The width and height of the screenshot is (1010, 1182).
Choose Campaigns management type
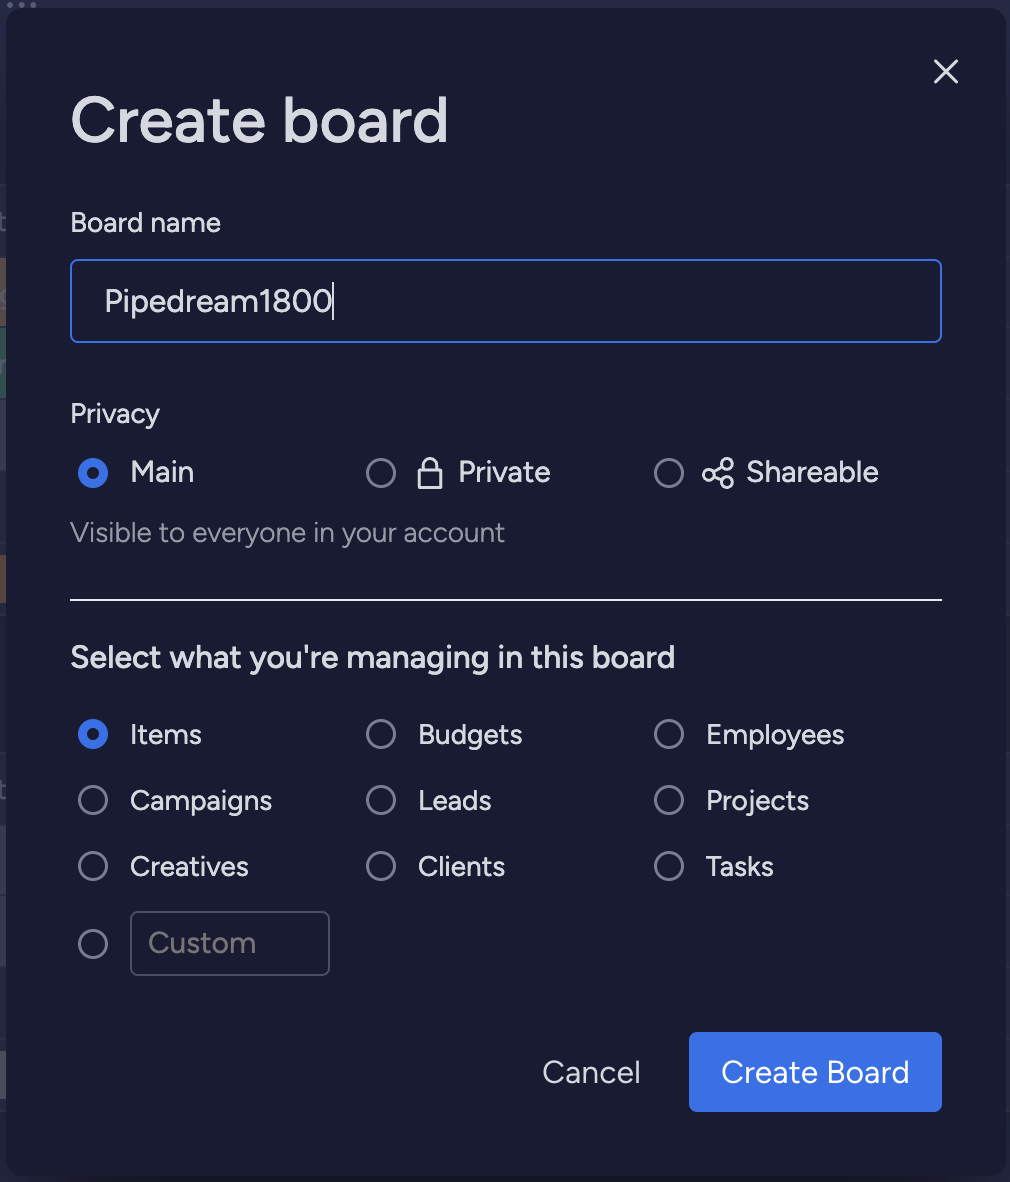coord(93,800)
